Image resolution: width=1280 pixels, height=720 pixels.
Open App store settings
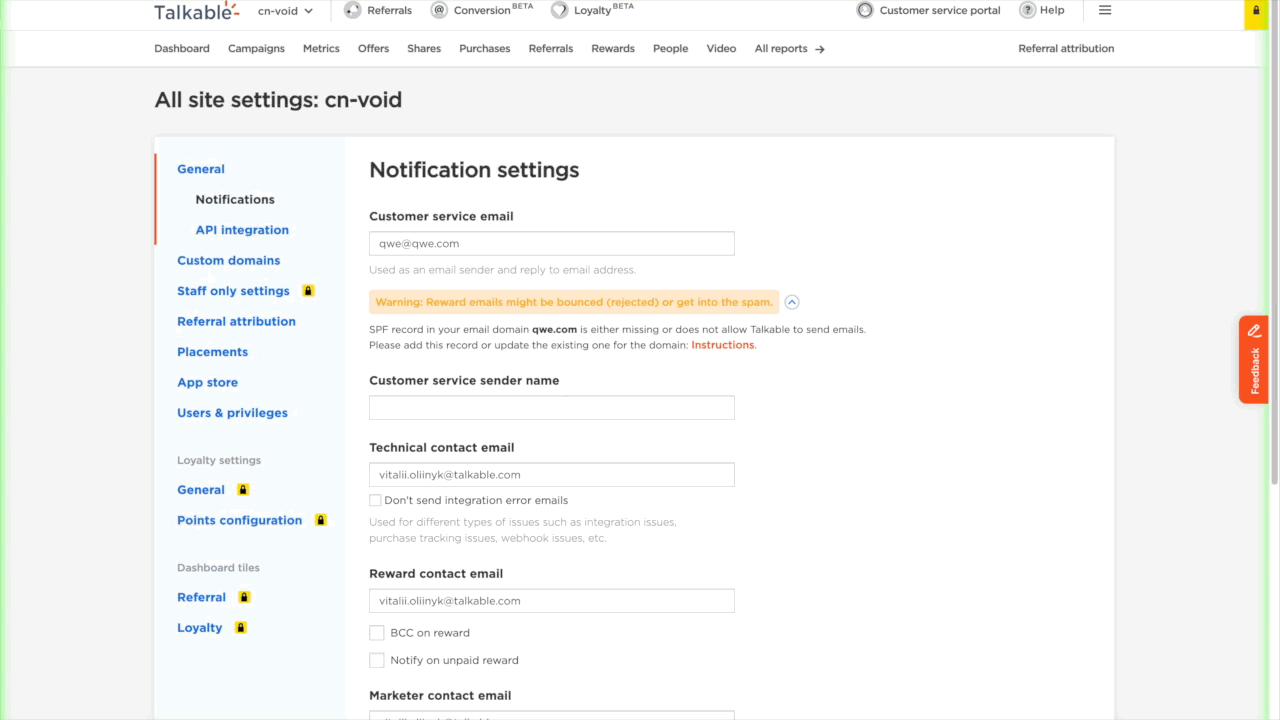coord(207,382)
